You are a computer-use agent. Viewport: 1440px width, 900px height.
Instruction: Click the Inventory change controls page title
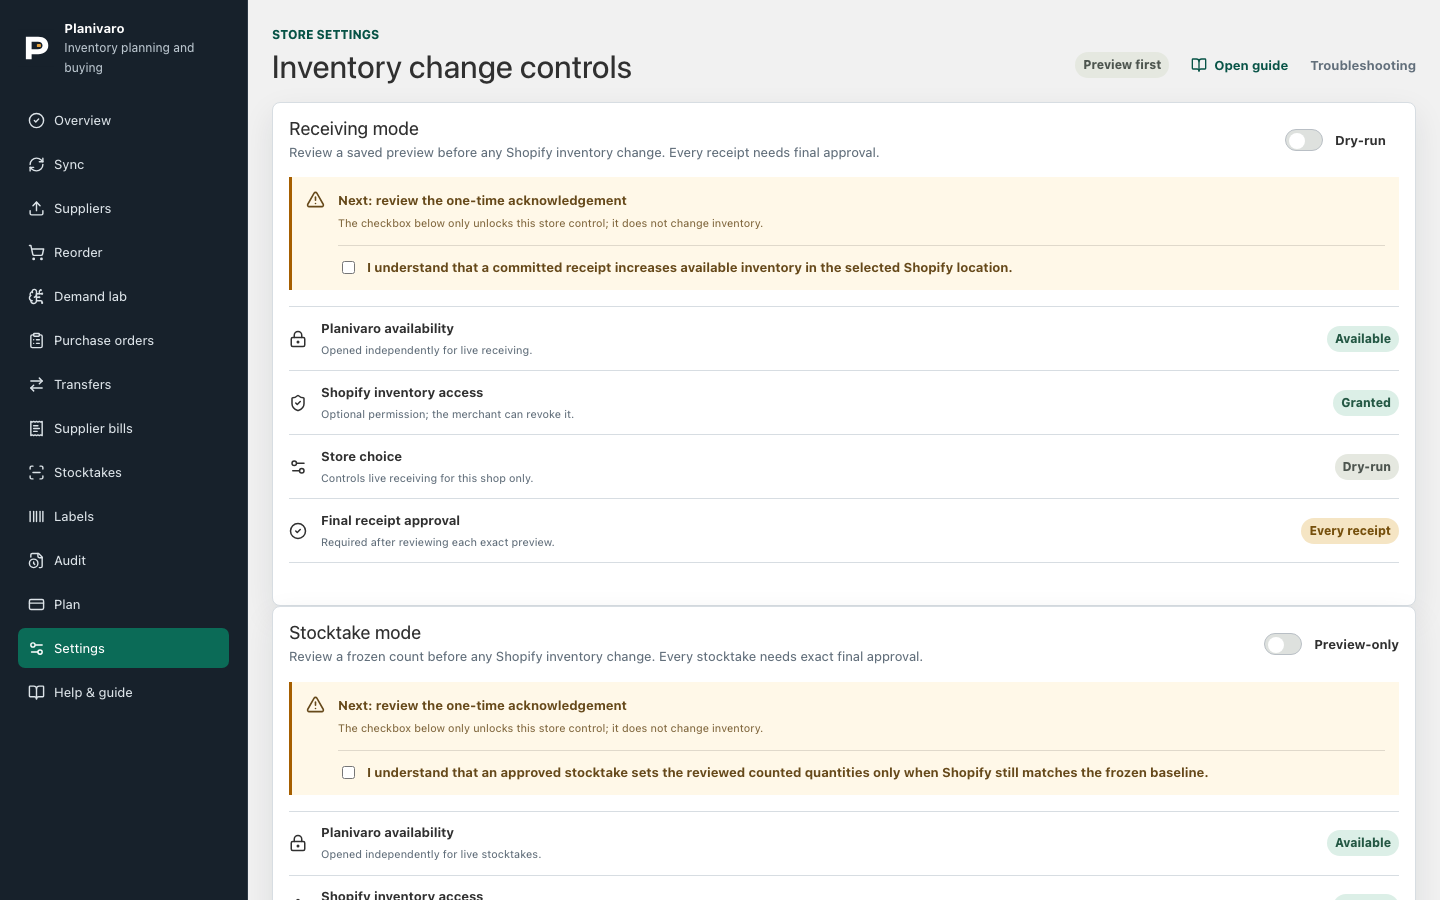[452, 68]
